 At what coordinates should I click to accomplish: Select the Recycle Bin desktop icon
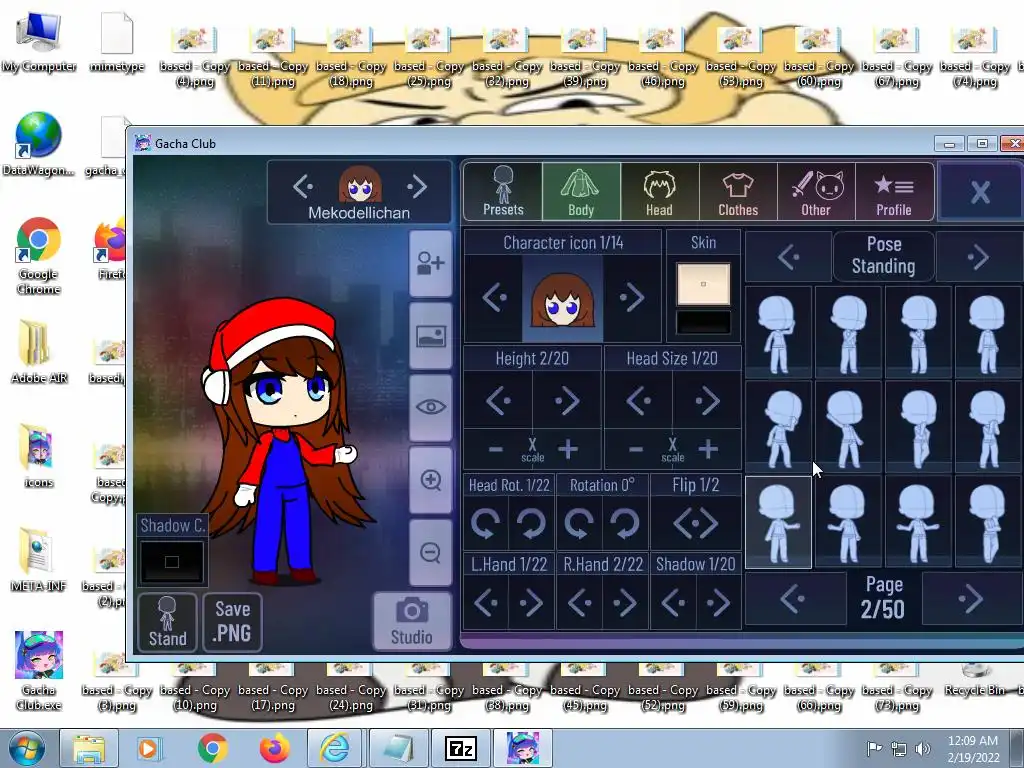[974, 680]
